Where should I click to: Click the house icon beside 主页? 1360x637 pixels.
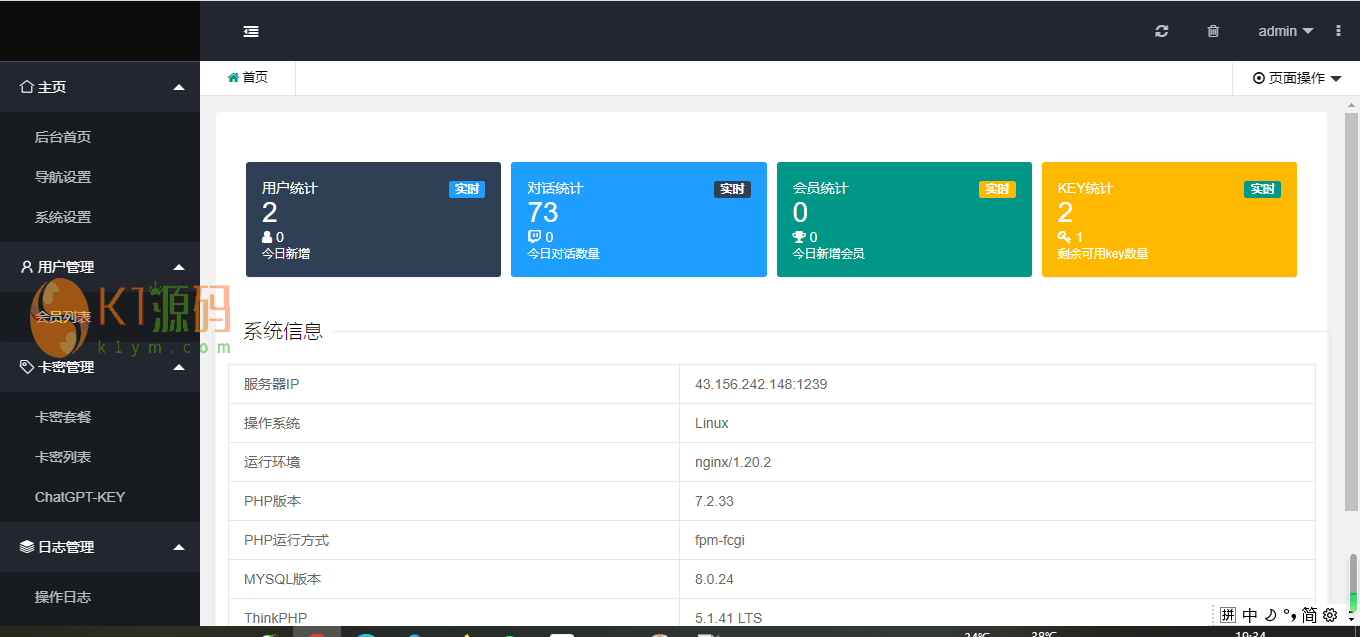coord(27,87)
